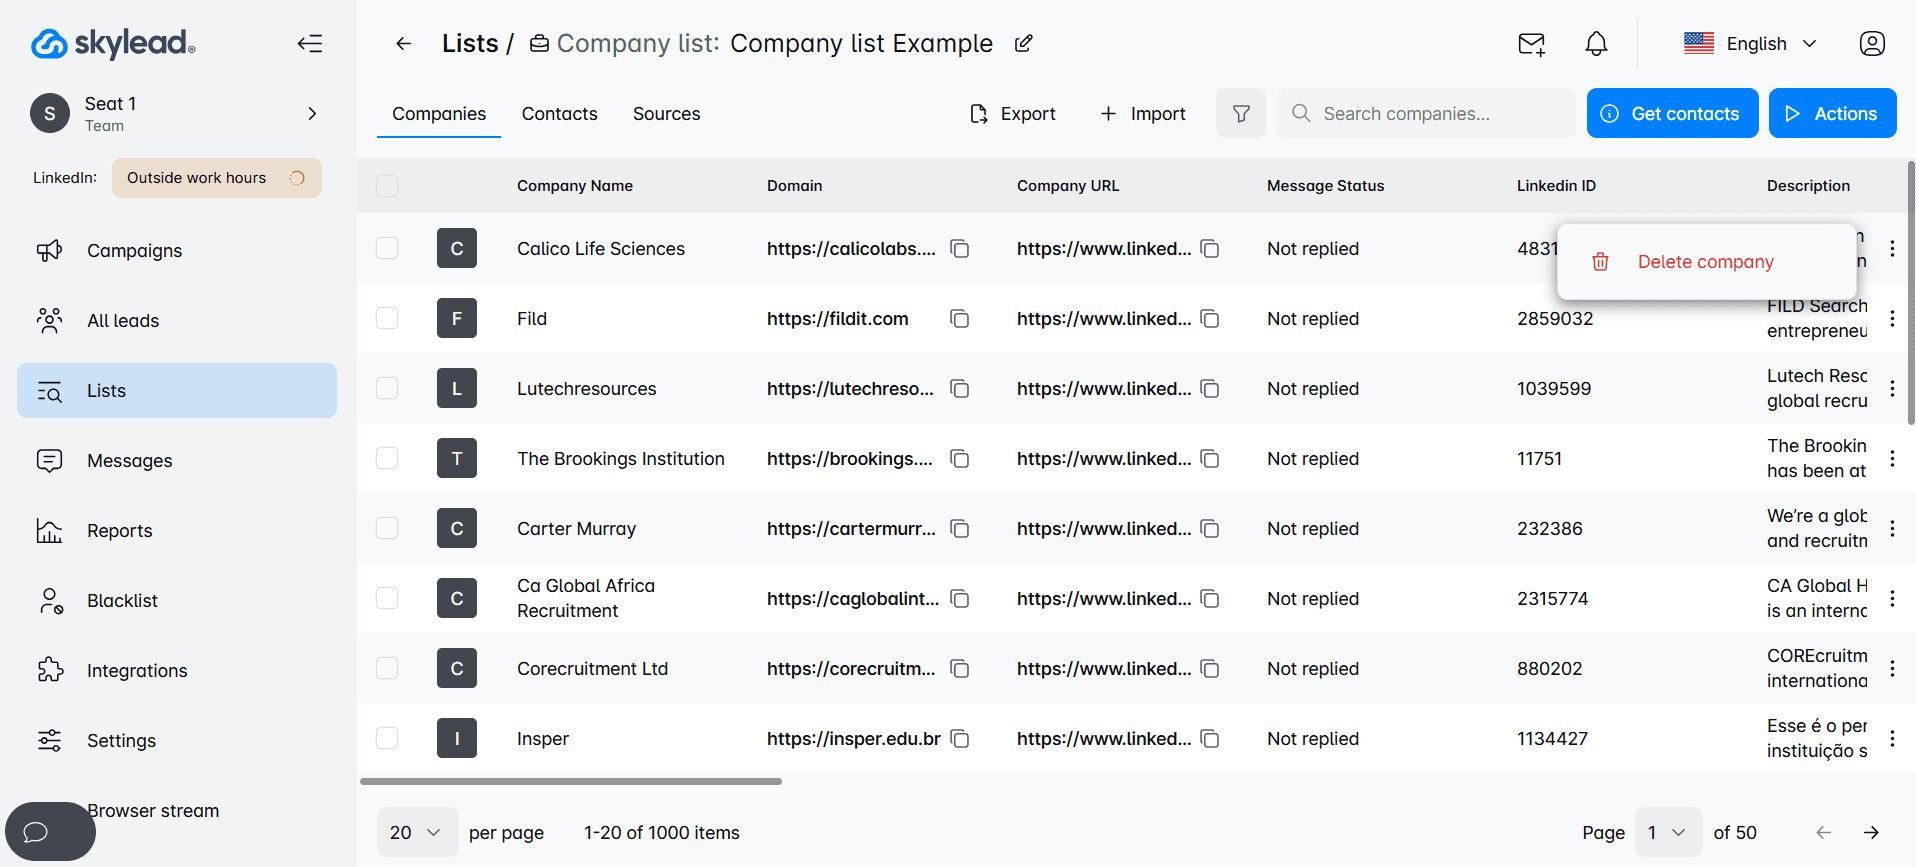Edit the list name with the pencil icon
The height and width of the screenshot is (867, 1916).
coord(1024,43)
